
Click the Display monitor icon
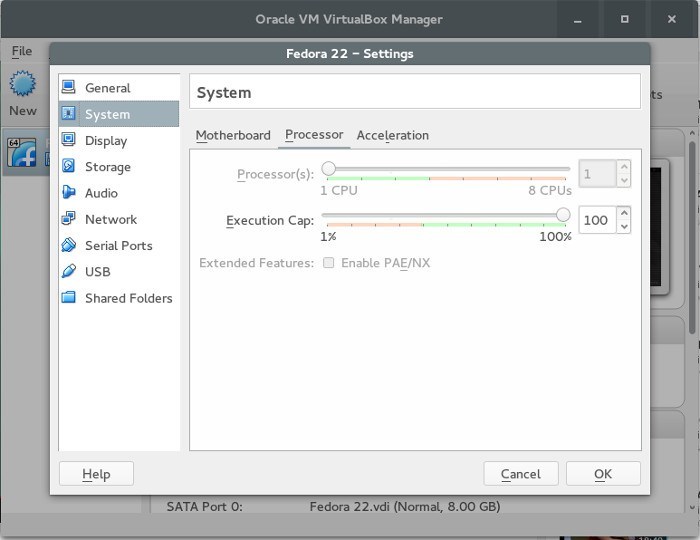tap(68, 140)
